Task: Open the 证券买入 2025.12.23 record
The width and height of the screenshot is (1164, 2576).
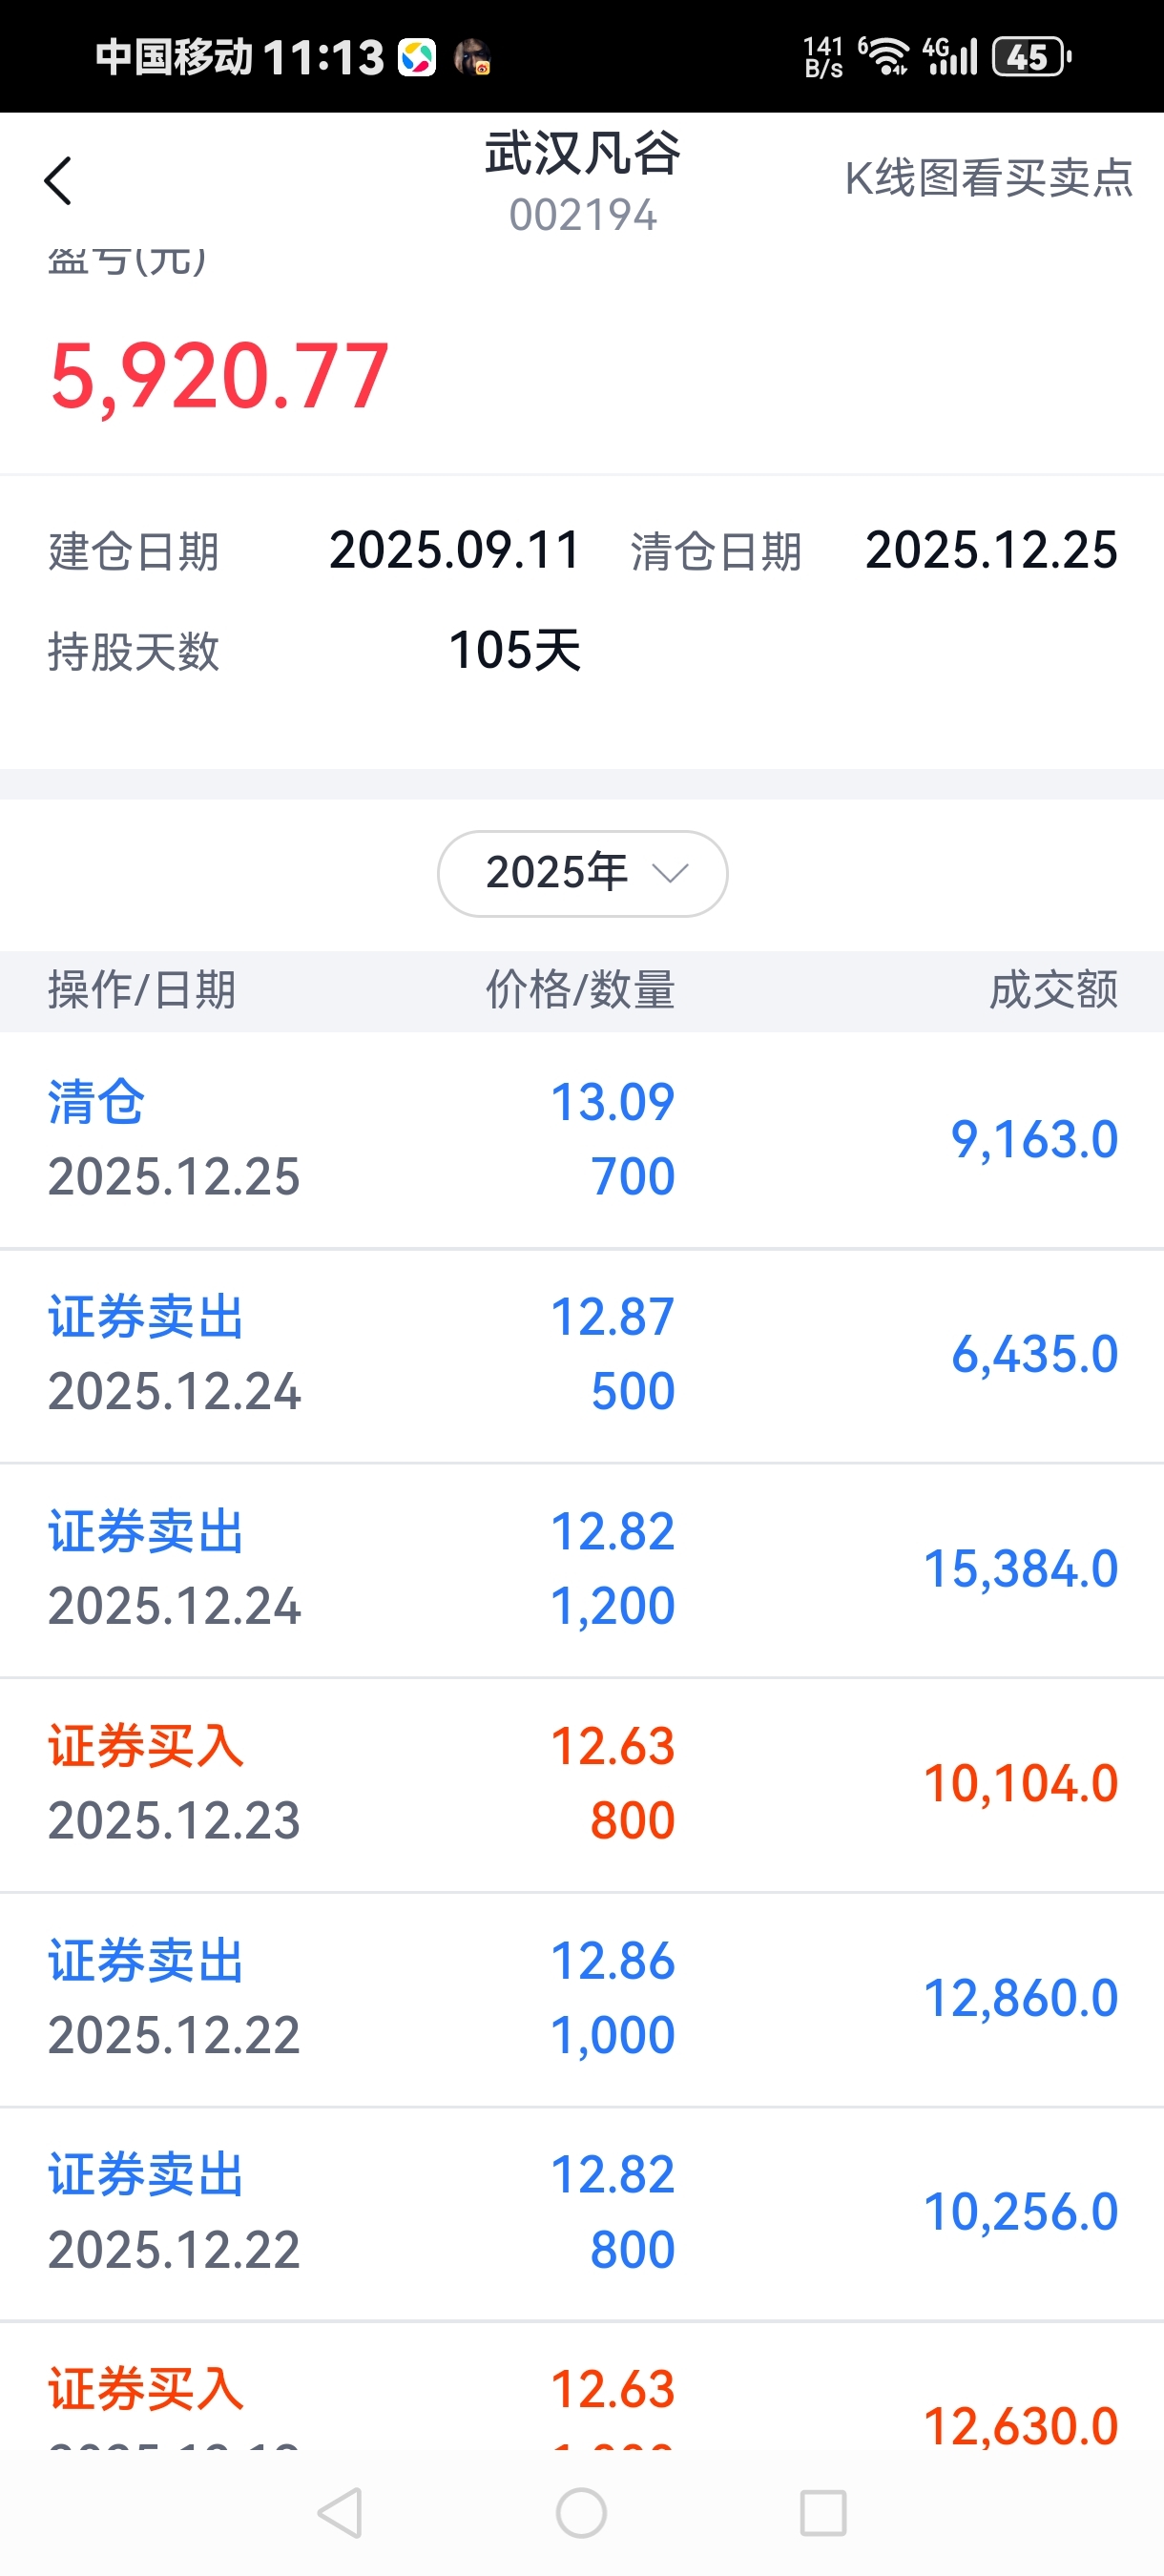Action: [x=582, y=1783]
